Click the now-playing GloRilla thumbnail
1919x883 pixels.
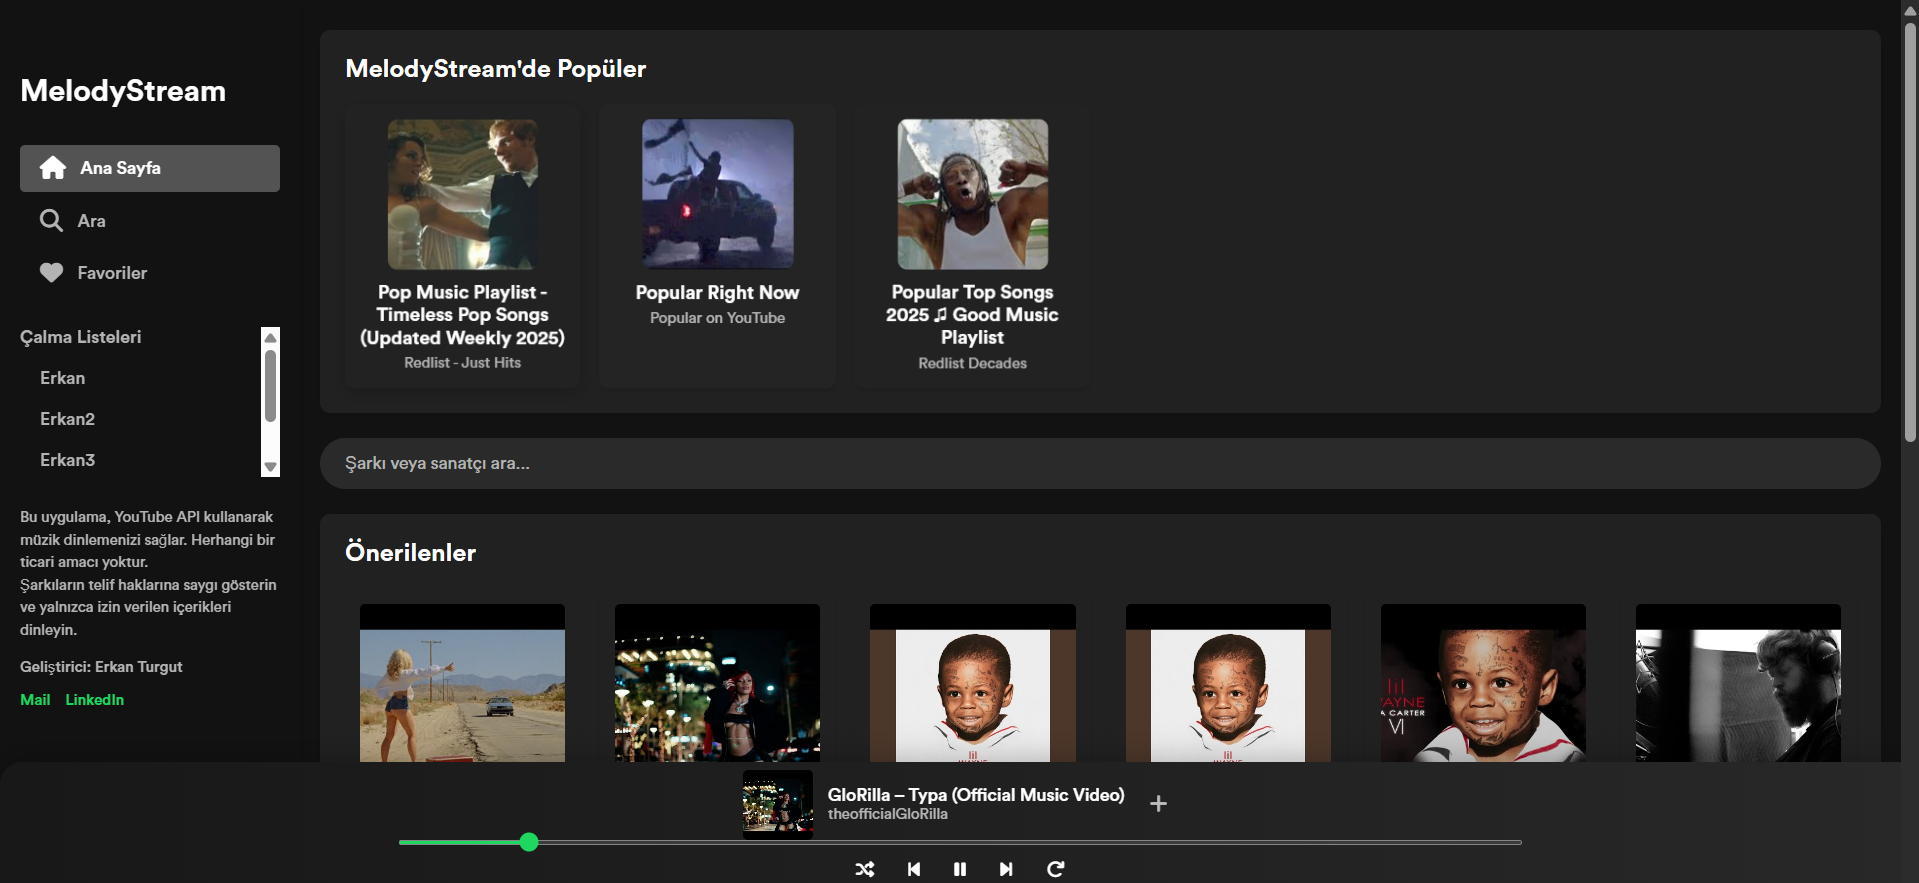click(x=777, y=804)
